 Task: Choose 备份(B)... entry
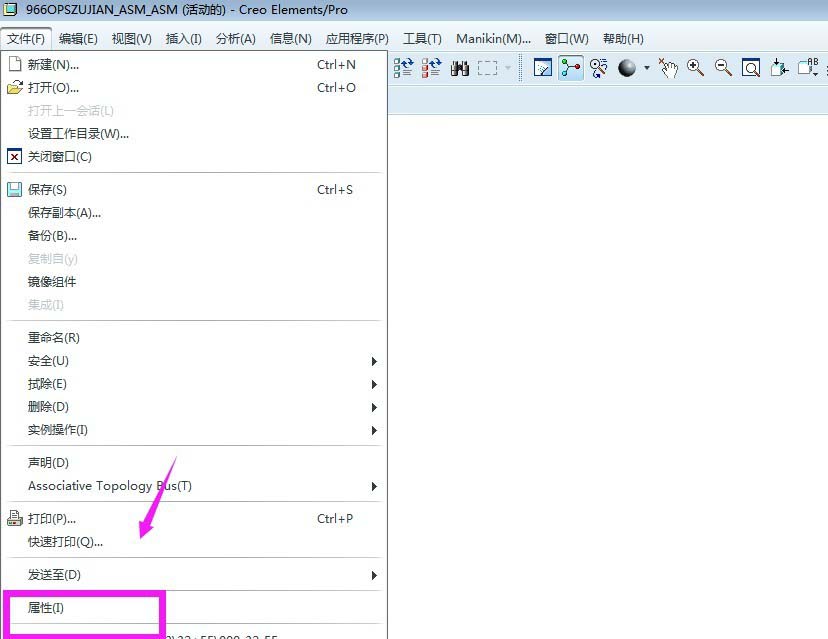[194, 236]
